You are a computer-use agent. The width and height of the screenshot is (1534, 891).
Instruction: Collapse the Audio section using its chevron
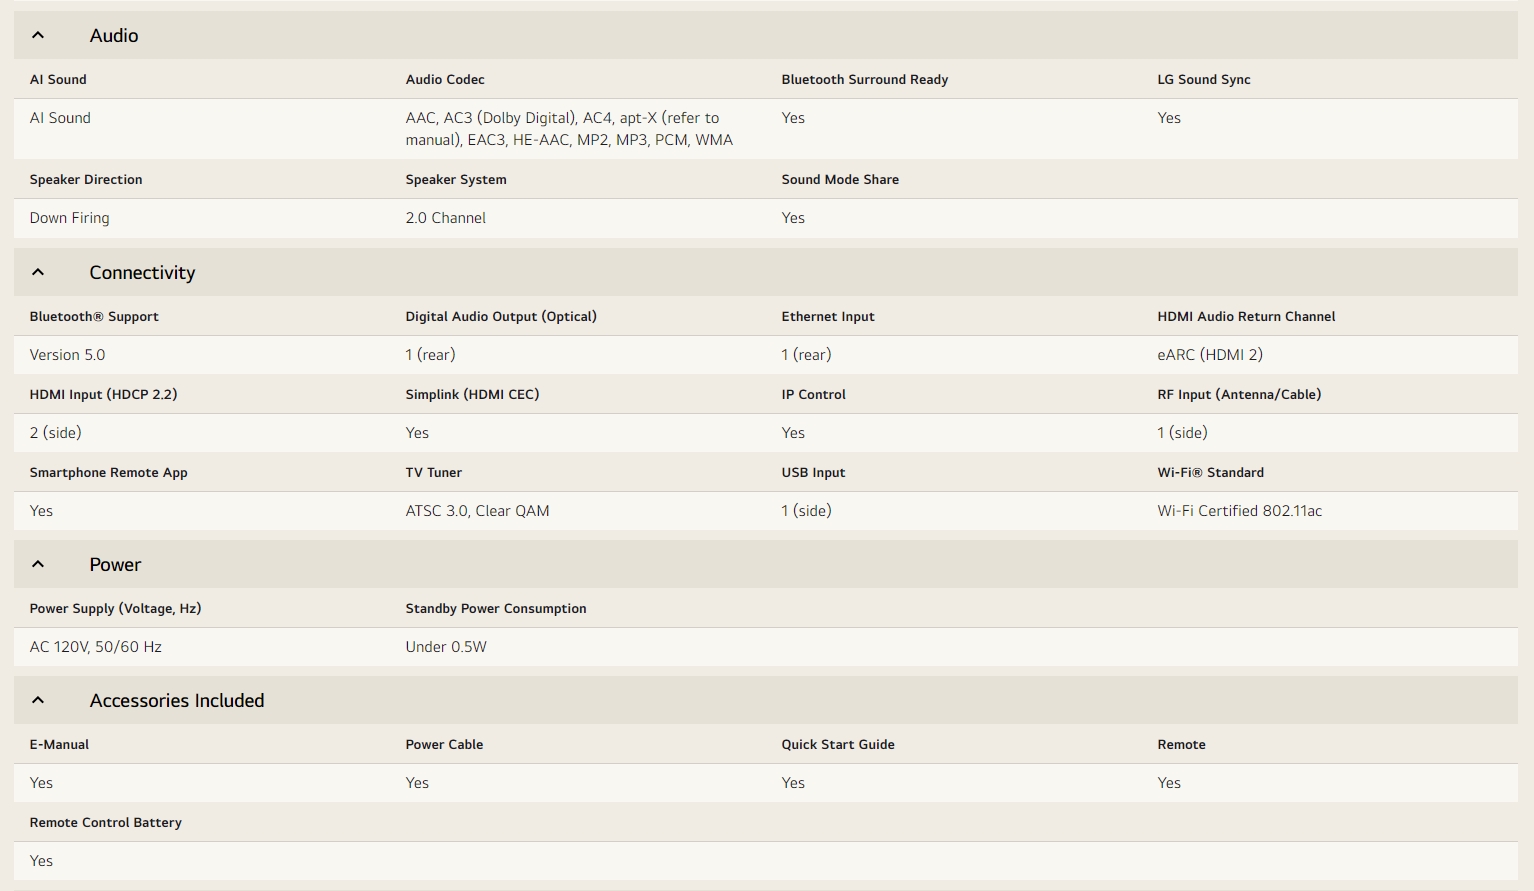pos(38,36)
